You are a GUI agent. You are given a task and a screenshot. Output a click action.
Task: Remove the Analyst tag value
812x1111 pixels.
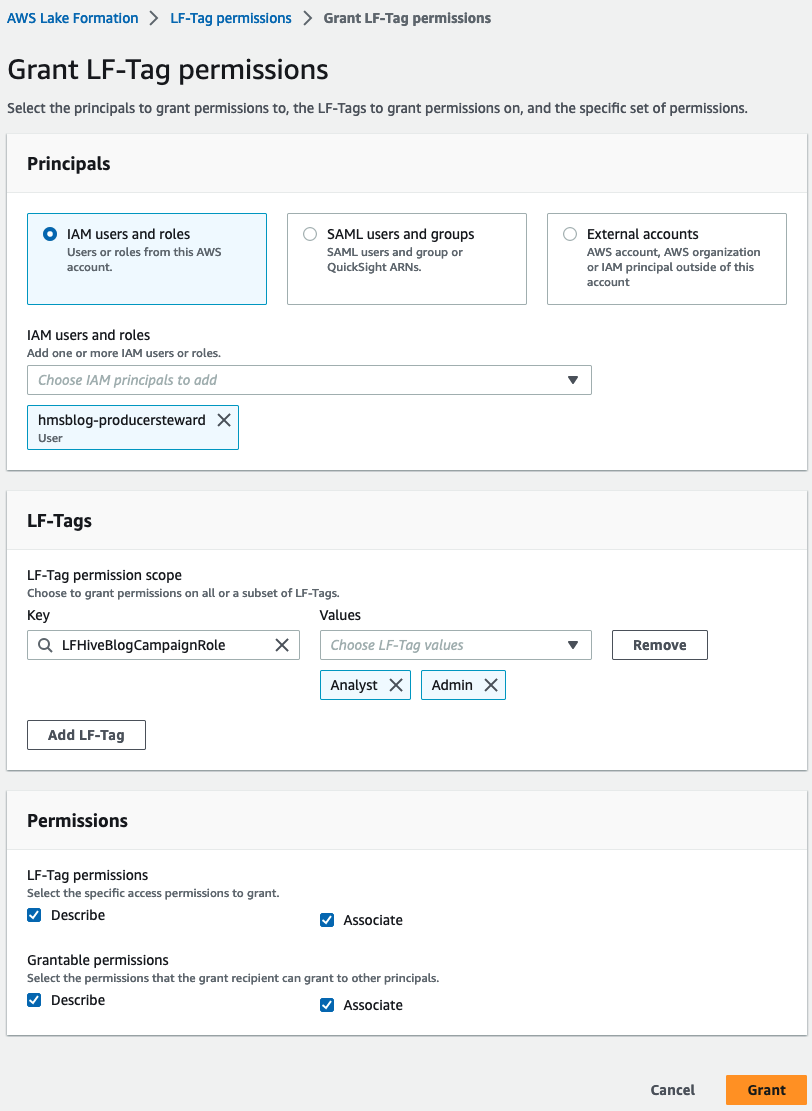(396, 685)
